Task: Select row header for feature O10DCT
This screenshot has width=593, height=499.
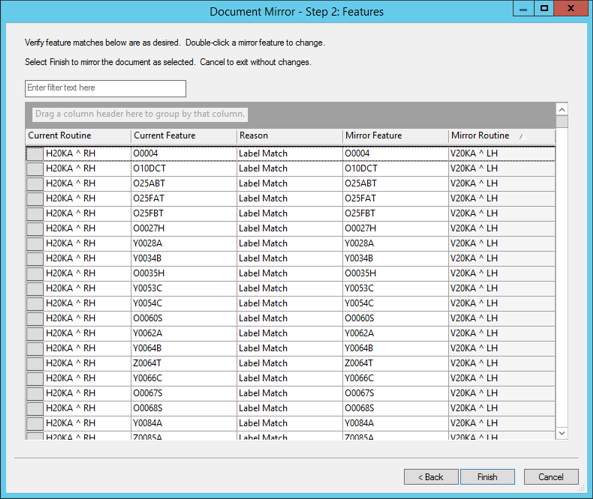Action: pyautogui.click(x=35, y=168)
